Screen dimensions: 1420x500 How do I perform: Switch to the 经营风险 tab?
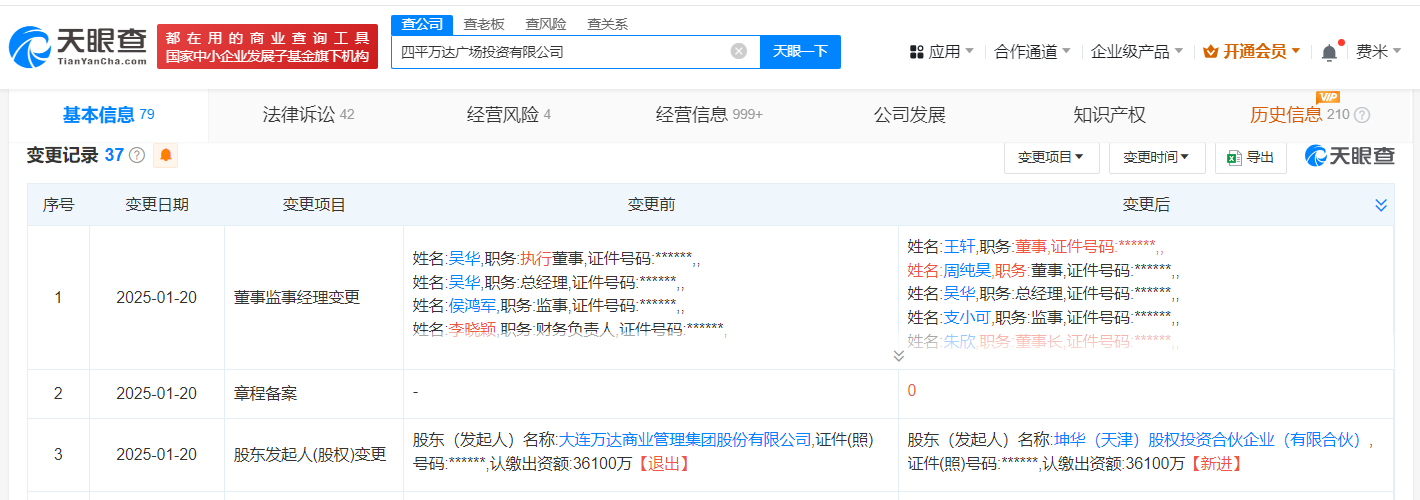coord(509,115)
